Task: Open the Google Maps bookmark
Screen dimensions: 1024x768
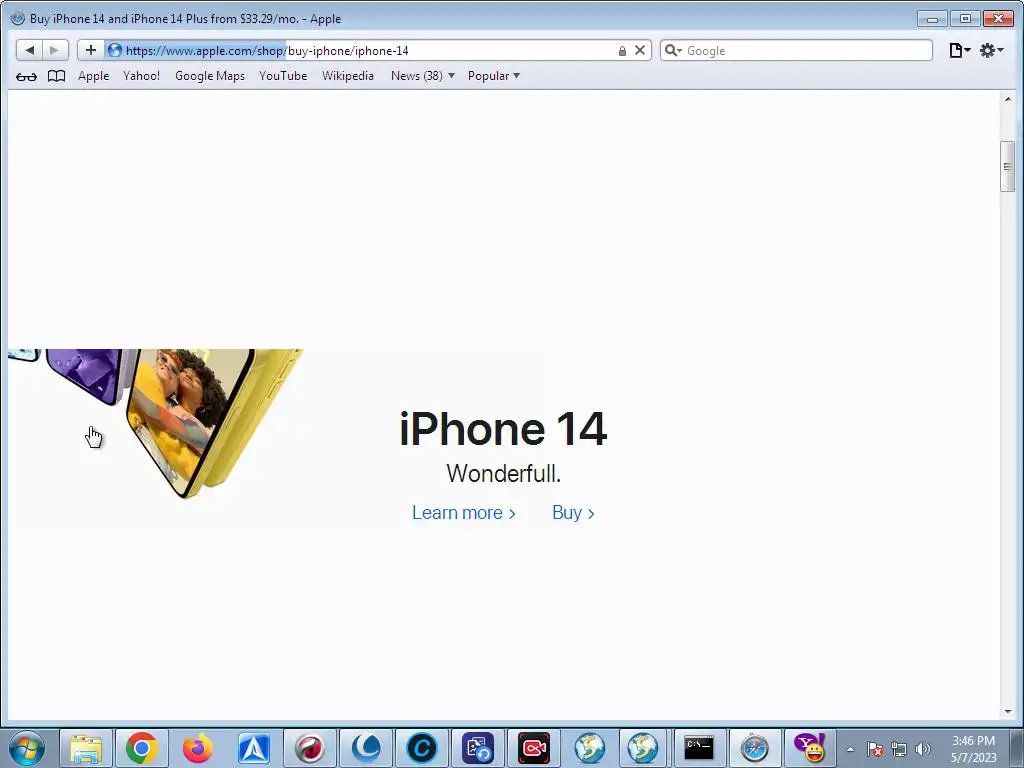Action: click(x=210, y=76)
